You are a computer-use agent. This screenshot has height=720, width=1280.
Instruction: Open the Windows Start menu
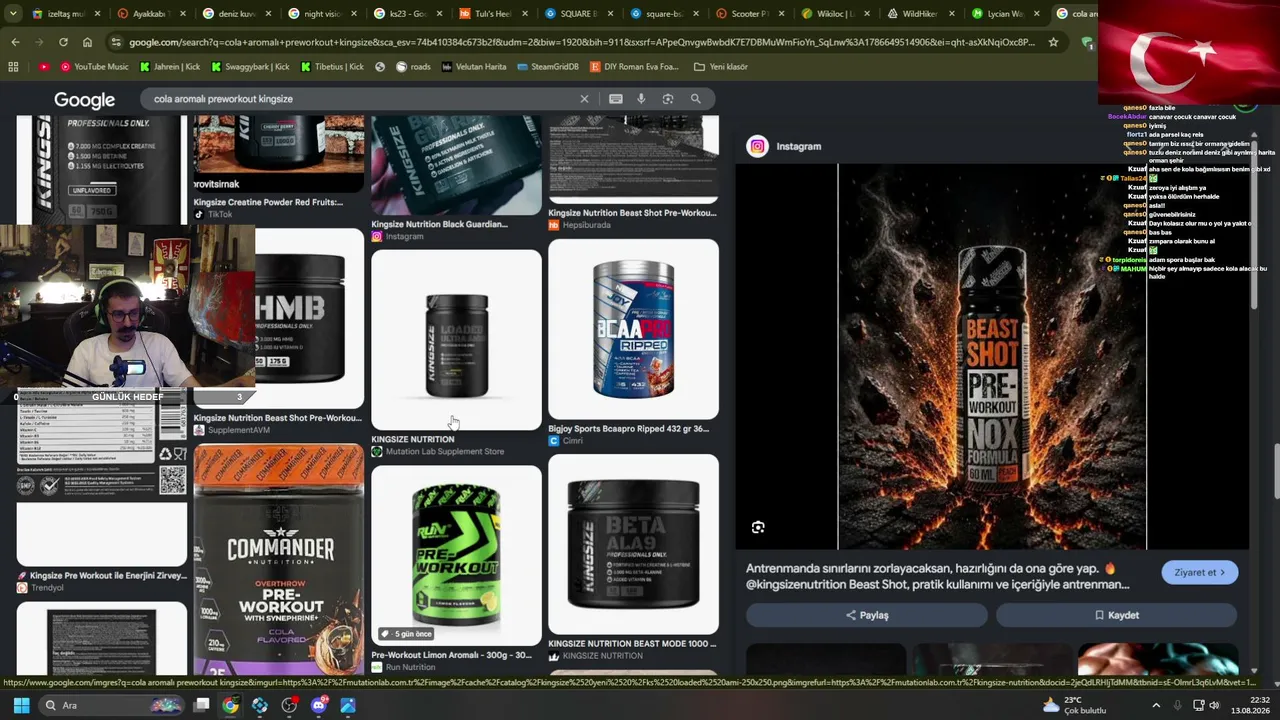(21, 705)
